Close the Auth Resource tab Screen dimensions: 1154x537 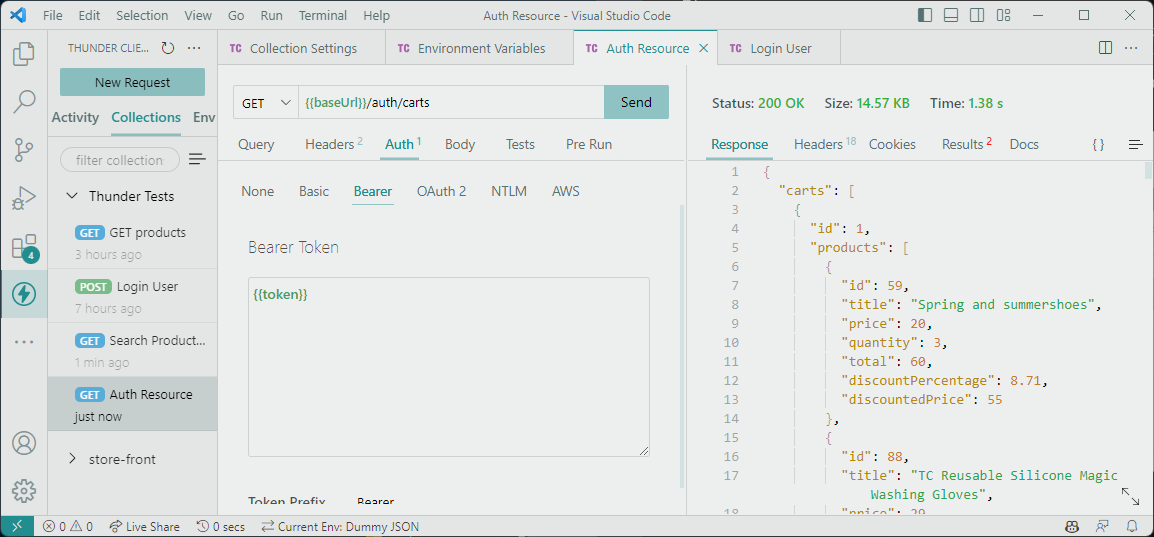coord(703,49)
